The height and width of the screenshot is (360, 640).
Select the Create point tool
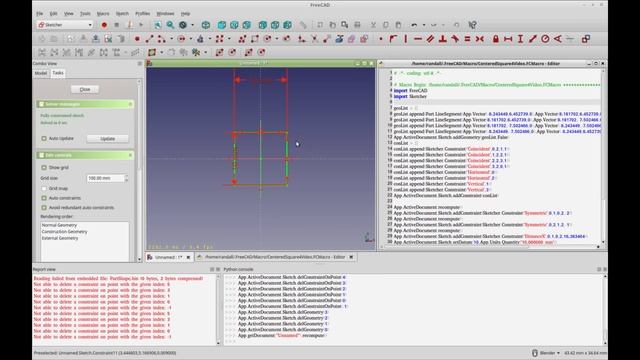click(x=137, y=39)
